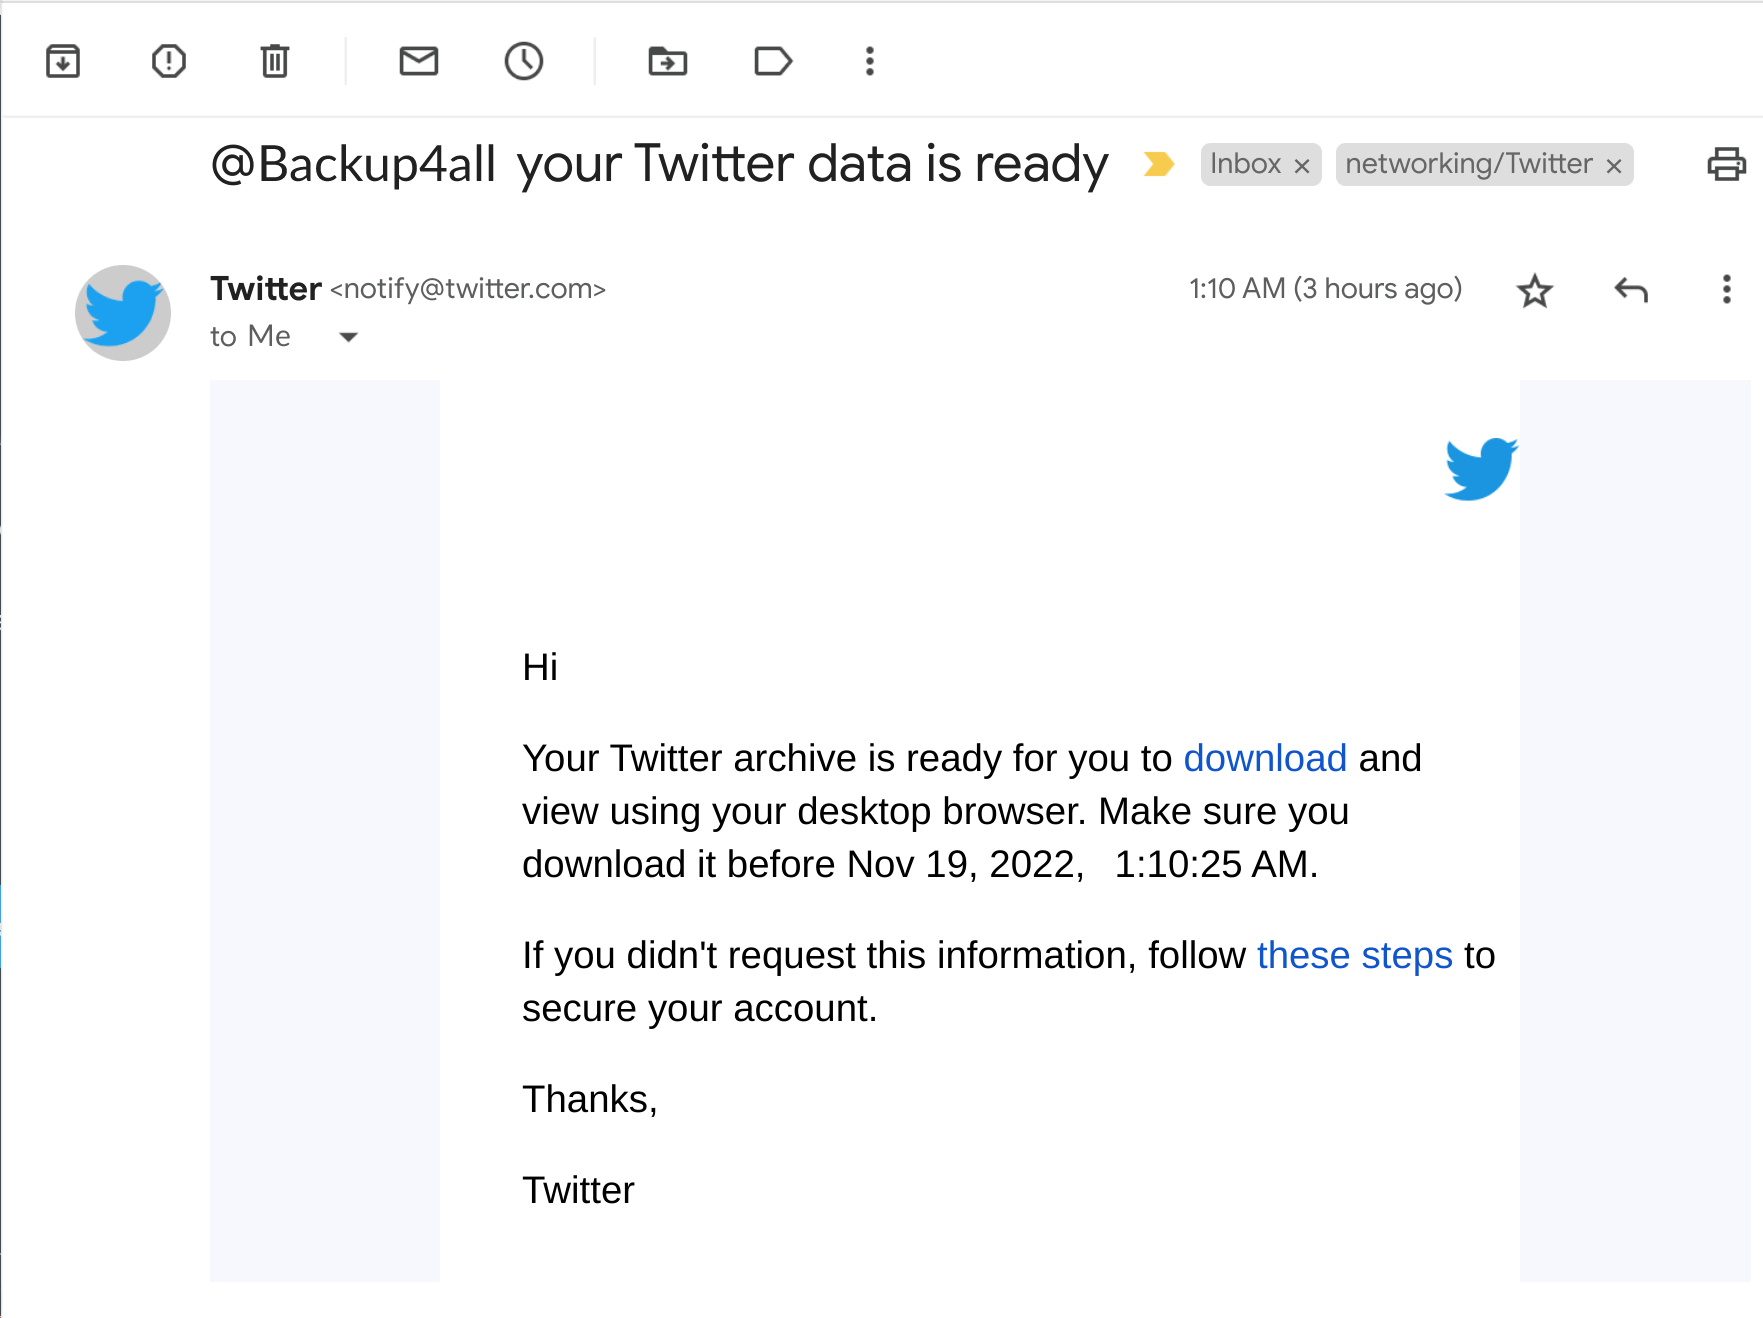Show details with the 'to Me' arrow
The image size is (1763, 1318).
point(347,337)
